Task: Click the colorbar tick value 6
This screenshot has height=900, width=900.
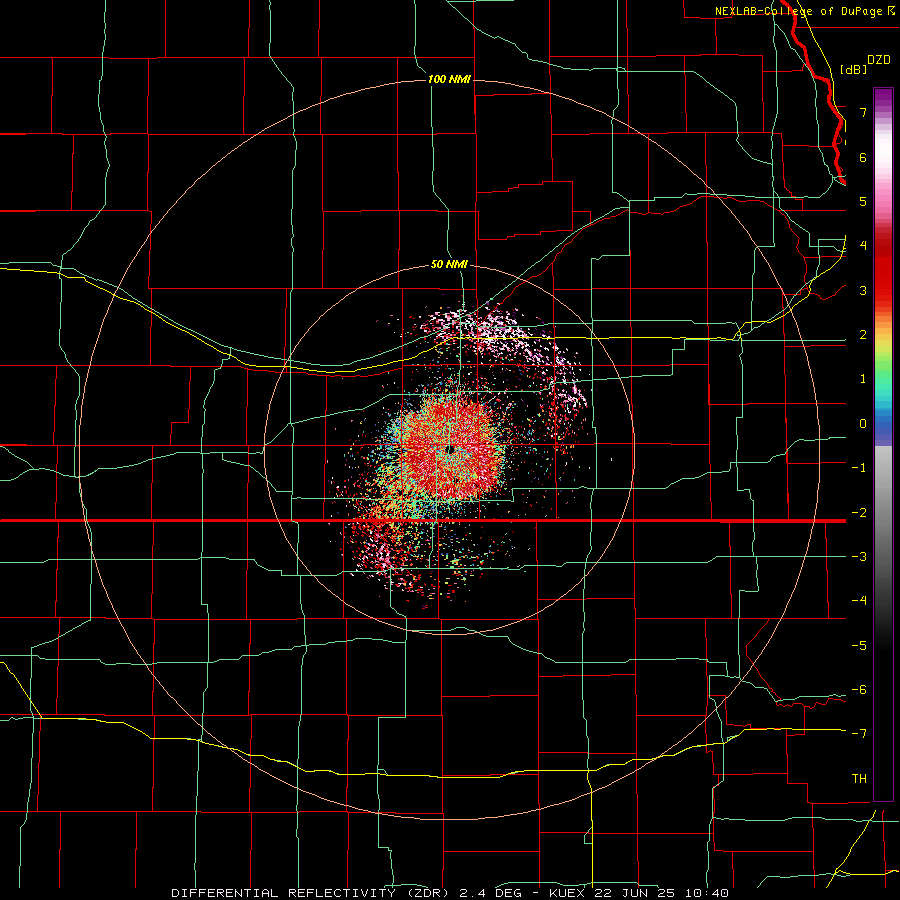Action: 863,157
